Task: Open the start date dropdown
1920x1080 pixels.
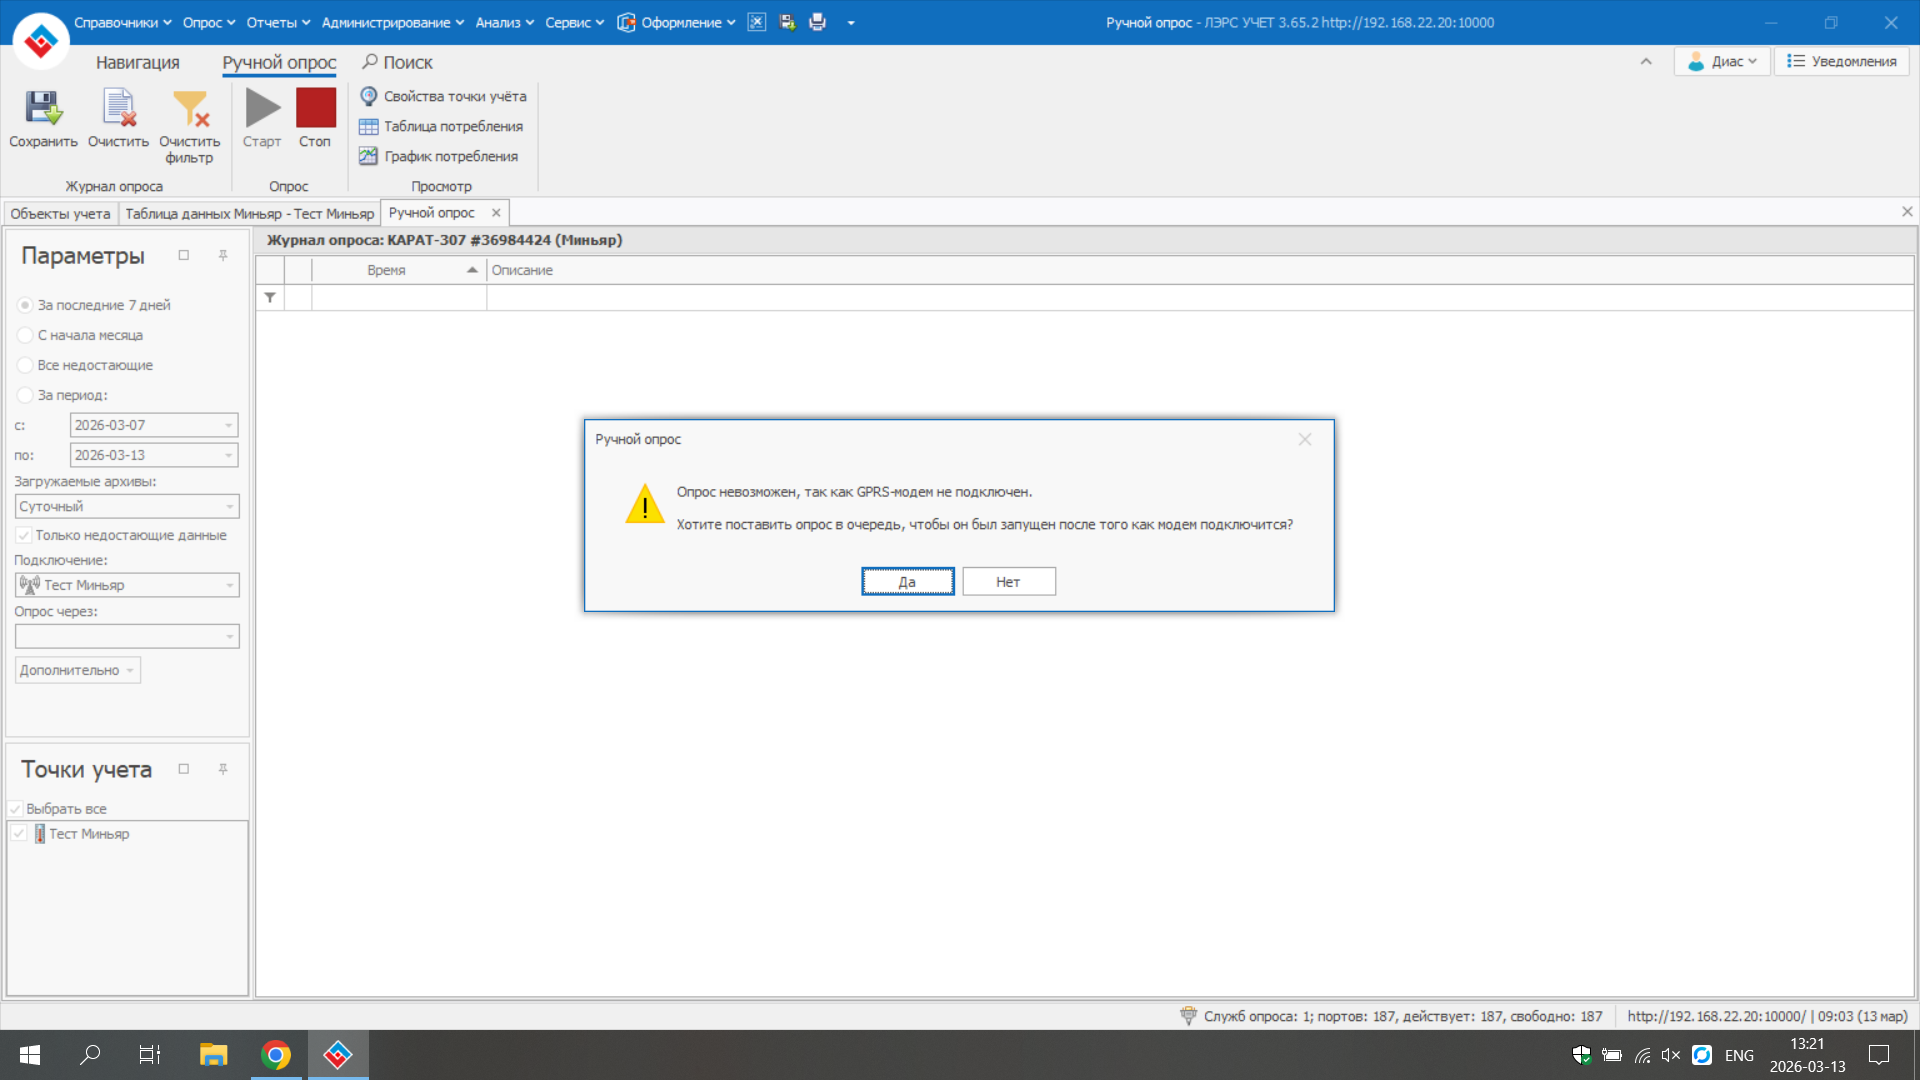Action: click(228, 425)
